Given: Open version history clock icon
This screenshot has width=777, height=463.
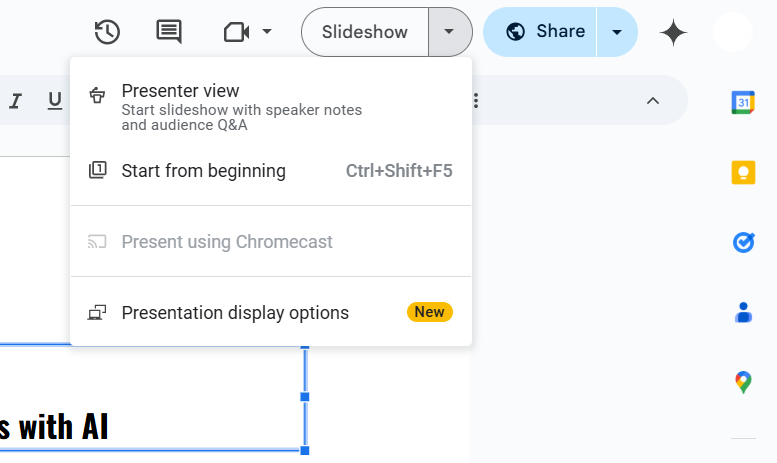Looking at the screenshot, I should (x=107, y=32).
